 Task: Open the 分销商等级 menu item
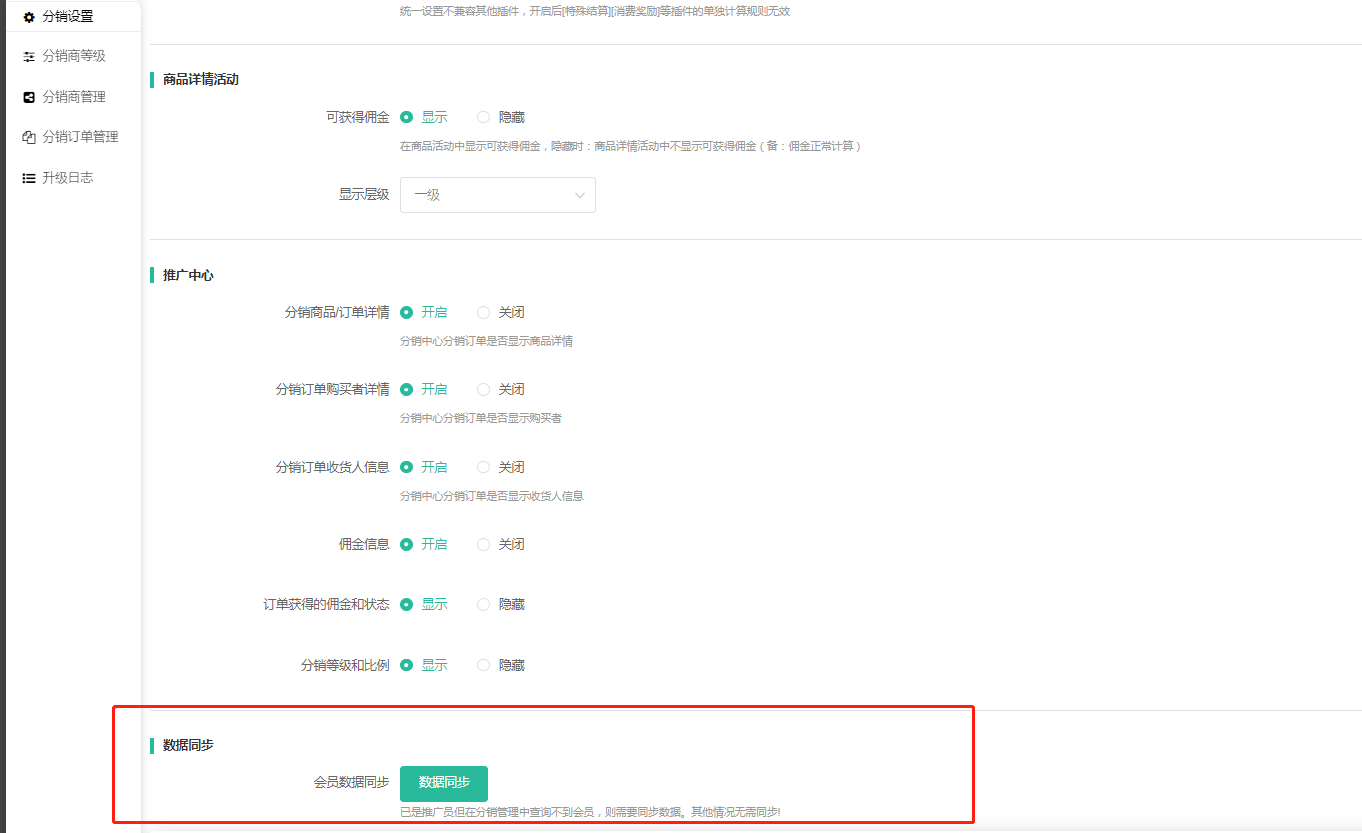pyautogui.click(x=73, y=57)
